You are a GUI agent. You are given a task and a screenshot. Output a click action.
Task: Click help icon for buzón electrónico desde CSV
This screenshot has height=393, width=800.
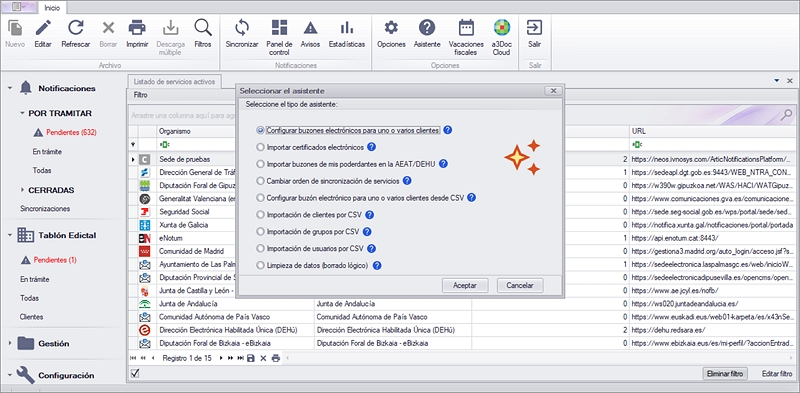(471, 198)
